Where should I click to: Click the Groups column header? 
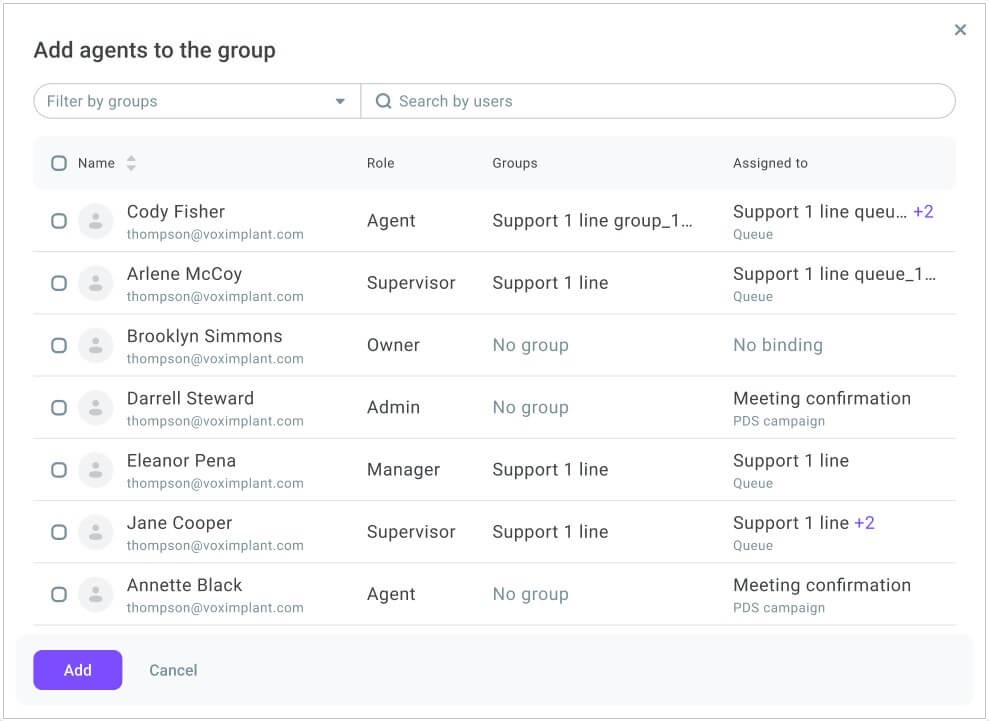coord(515,163)
